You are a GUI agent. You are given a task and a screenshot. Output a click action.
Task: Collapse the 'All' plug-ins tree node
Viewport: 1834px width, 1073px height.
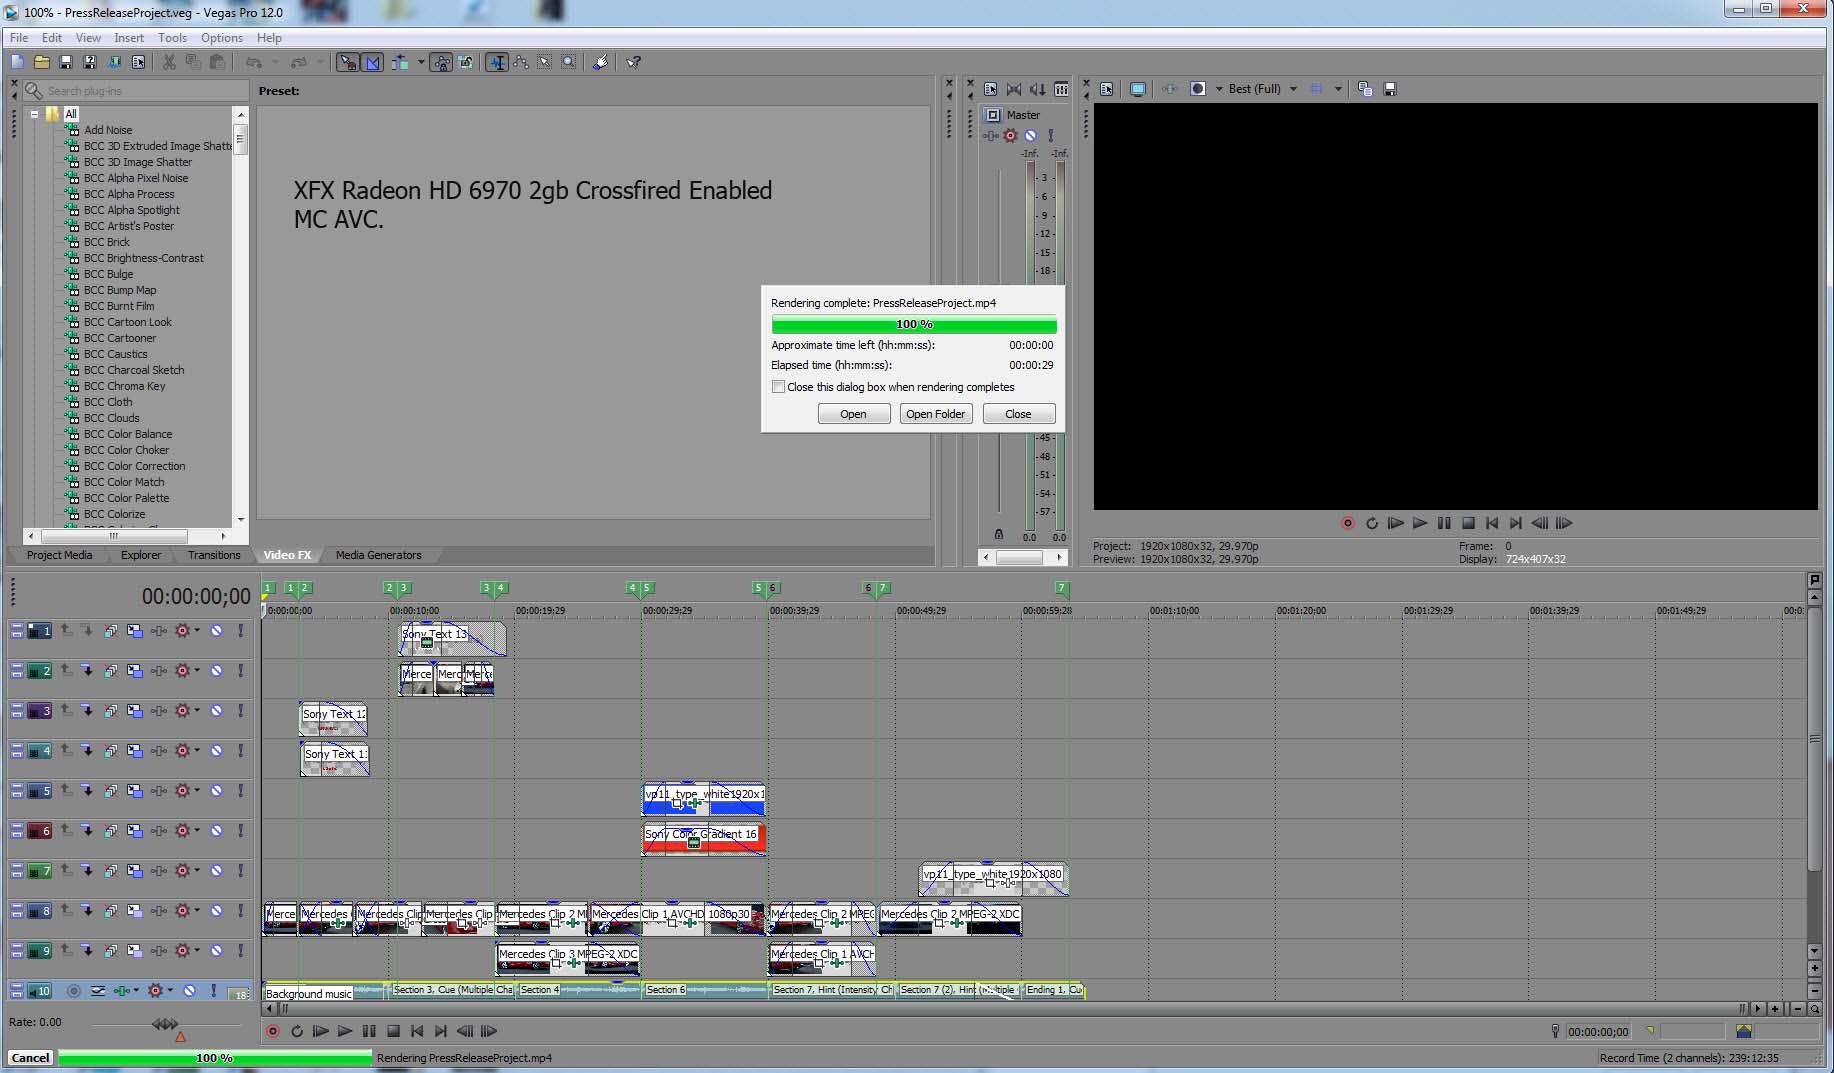(34, 114)
